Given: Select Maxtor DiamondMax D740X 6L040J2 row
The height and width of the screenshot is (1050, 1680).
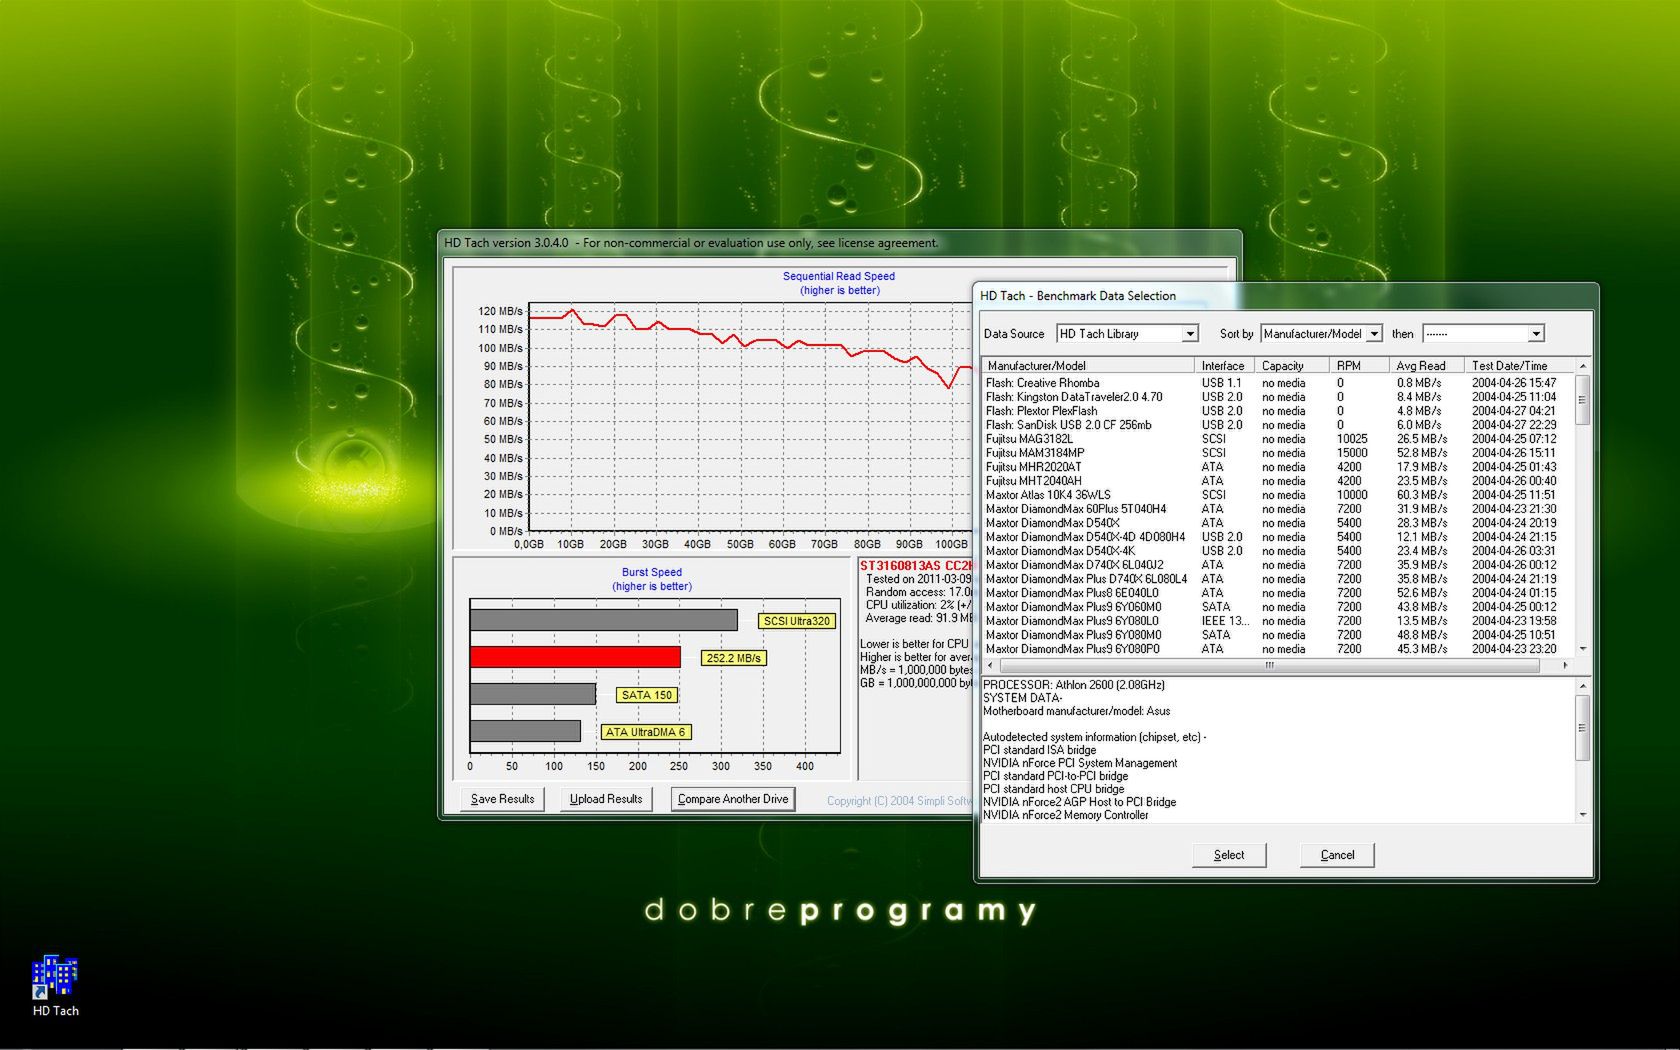Looking at the screenshot, I should tap(1278, 565).
